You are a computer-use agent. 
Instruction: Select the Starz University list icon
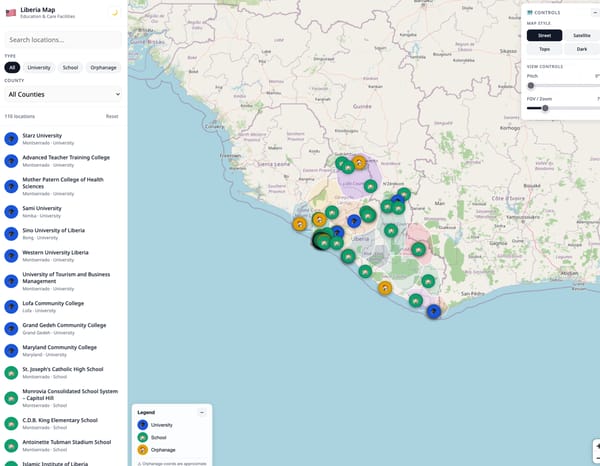11,139
